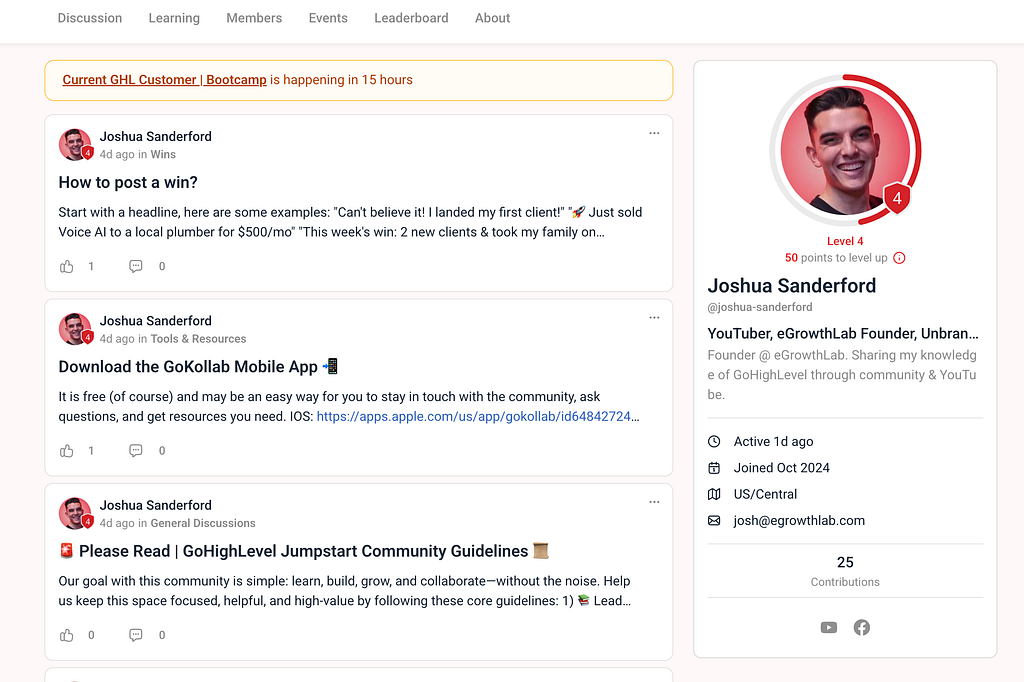1024x682 pixels.
Task: Click 'YouTuber, eGrowthLab Founder' headline
Action: (x=843, y=334)
